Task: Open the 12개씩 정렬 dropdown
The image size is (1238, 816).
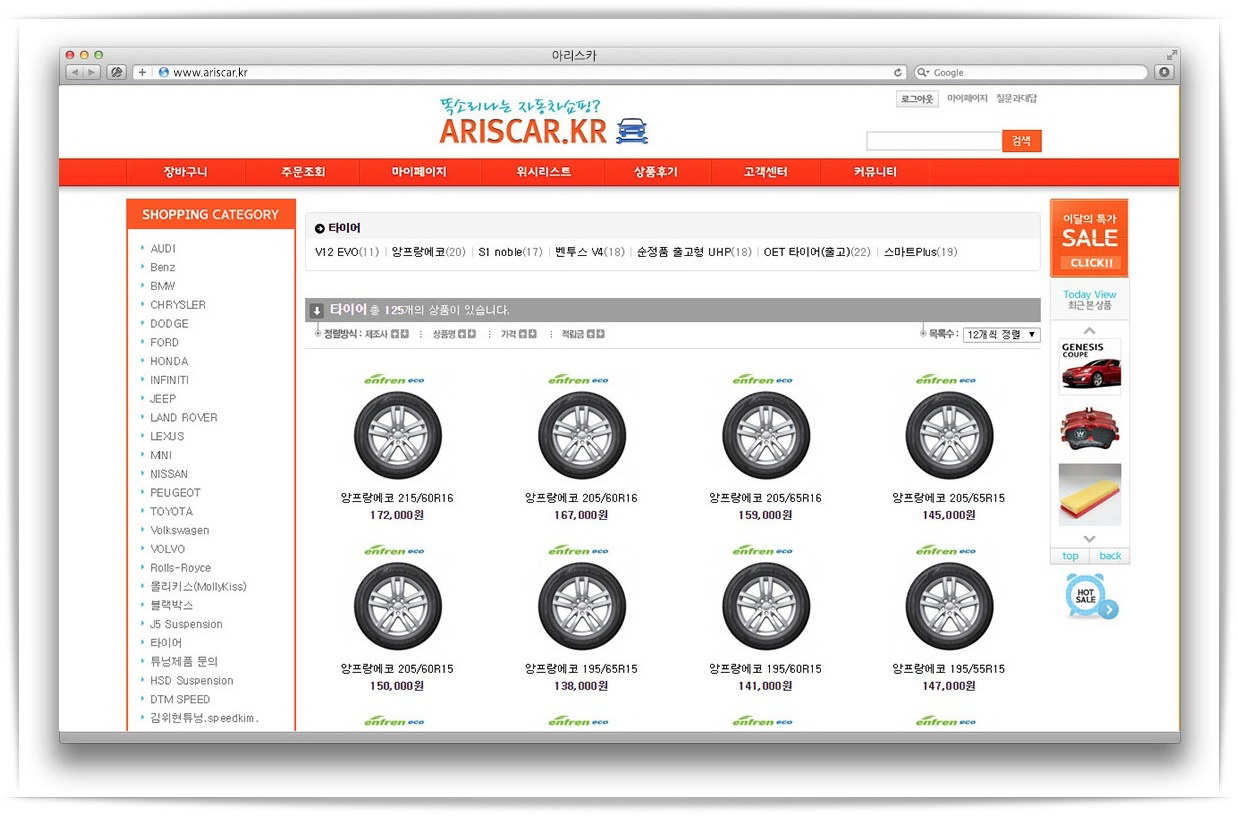Action: tap(1001, 335)
